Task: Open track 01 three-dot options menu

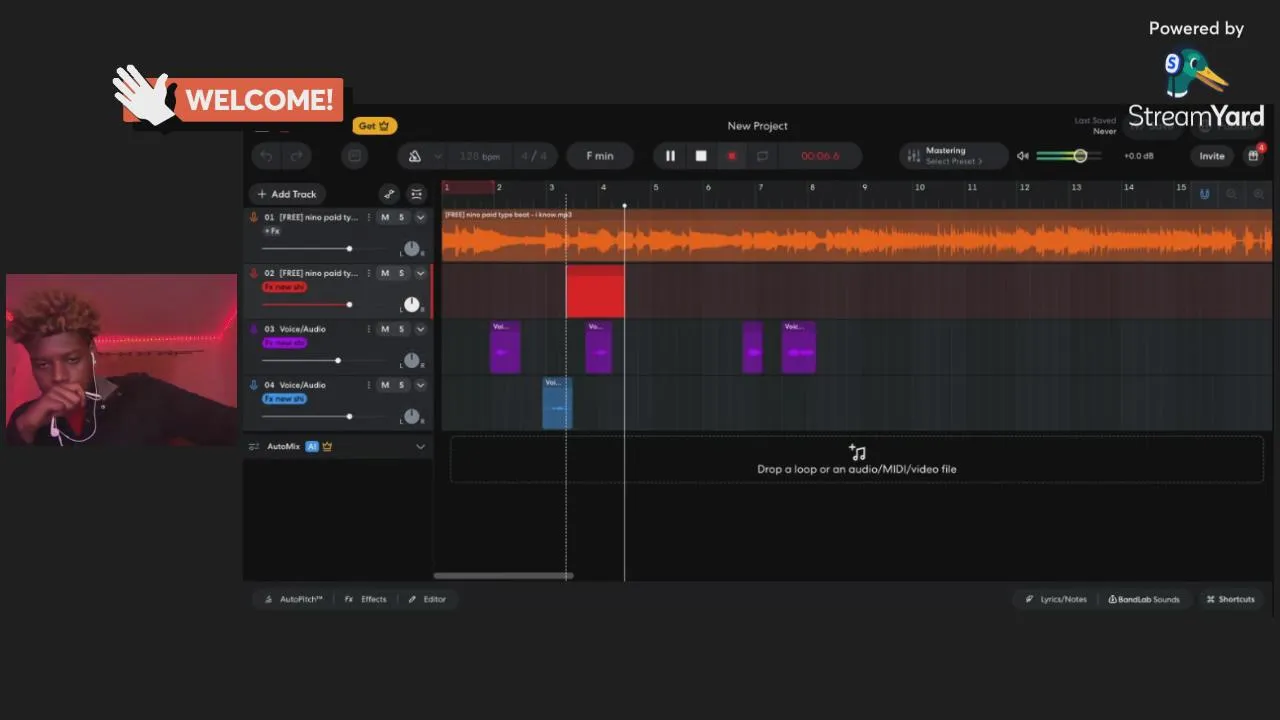Action: [x=369, y=217]
